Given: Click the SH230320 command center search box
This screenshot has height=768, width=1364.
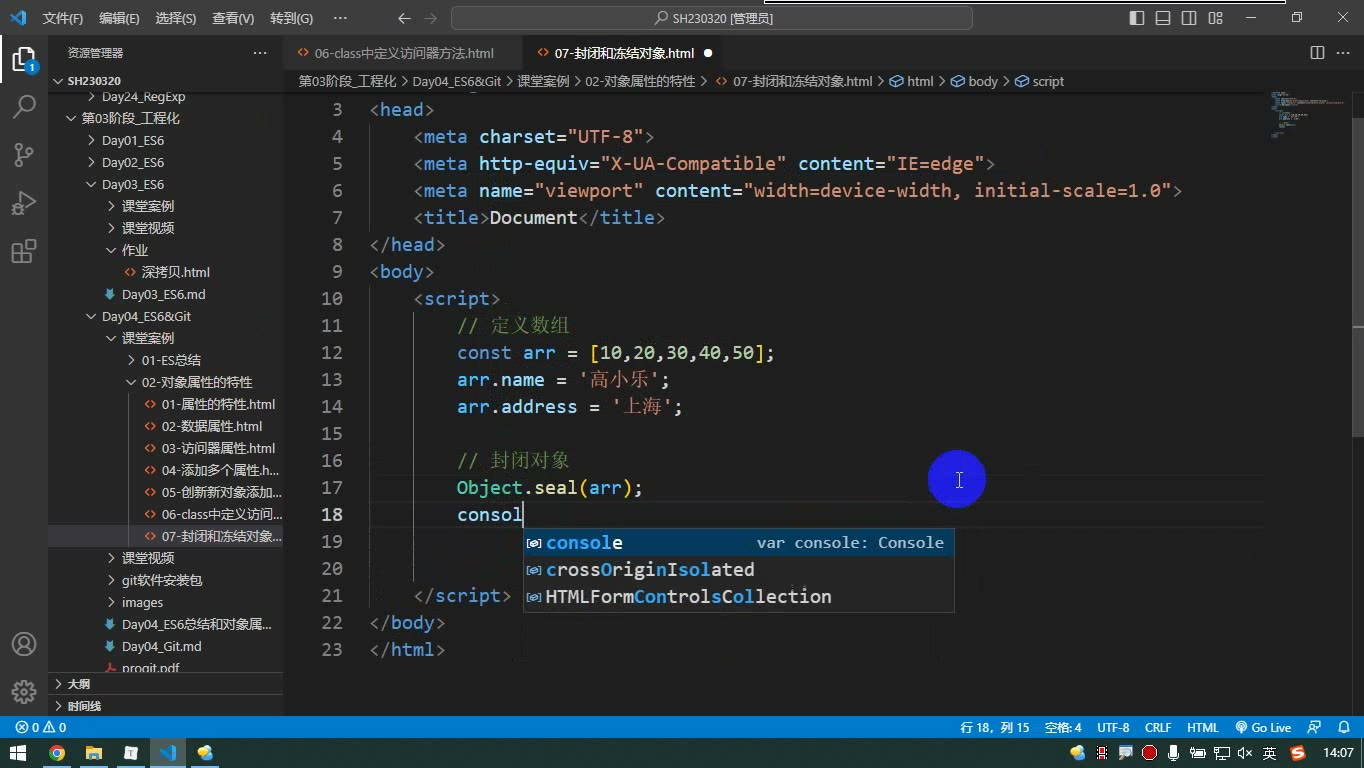Looking at the screenshot, I should (x=712, y=18).
